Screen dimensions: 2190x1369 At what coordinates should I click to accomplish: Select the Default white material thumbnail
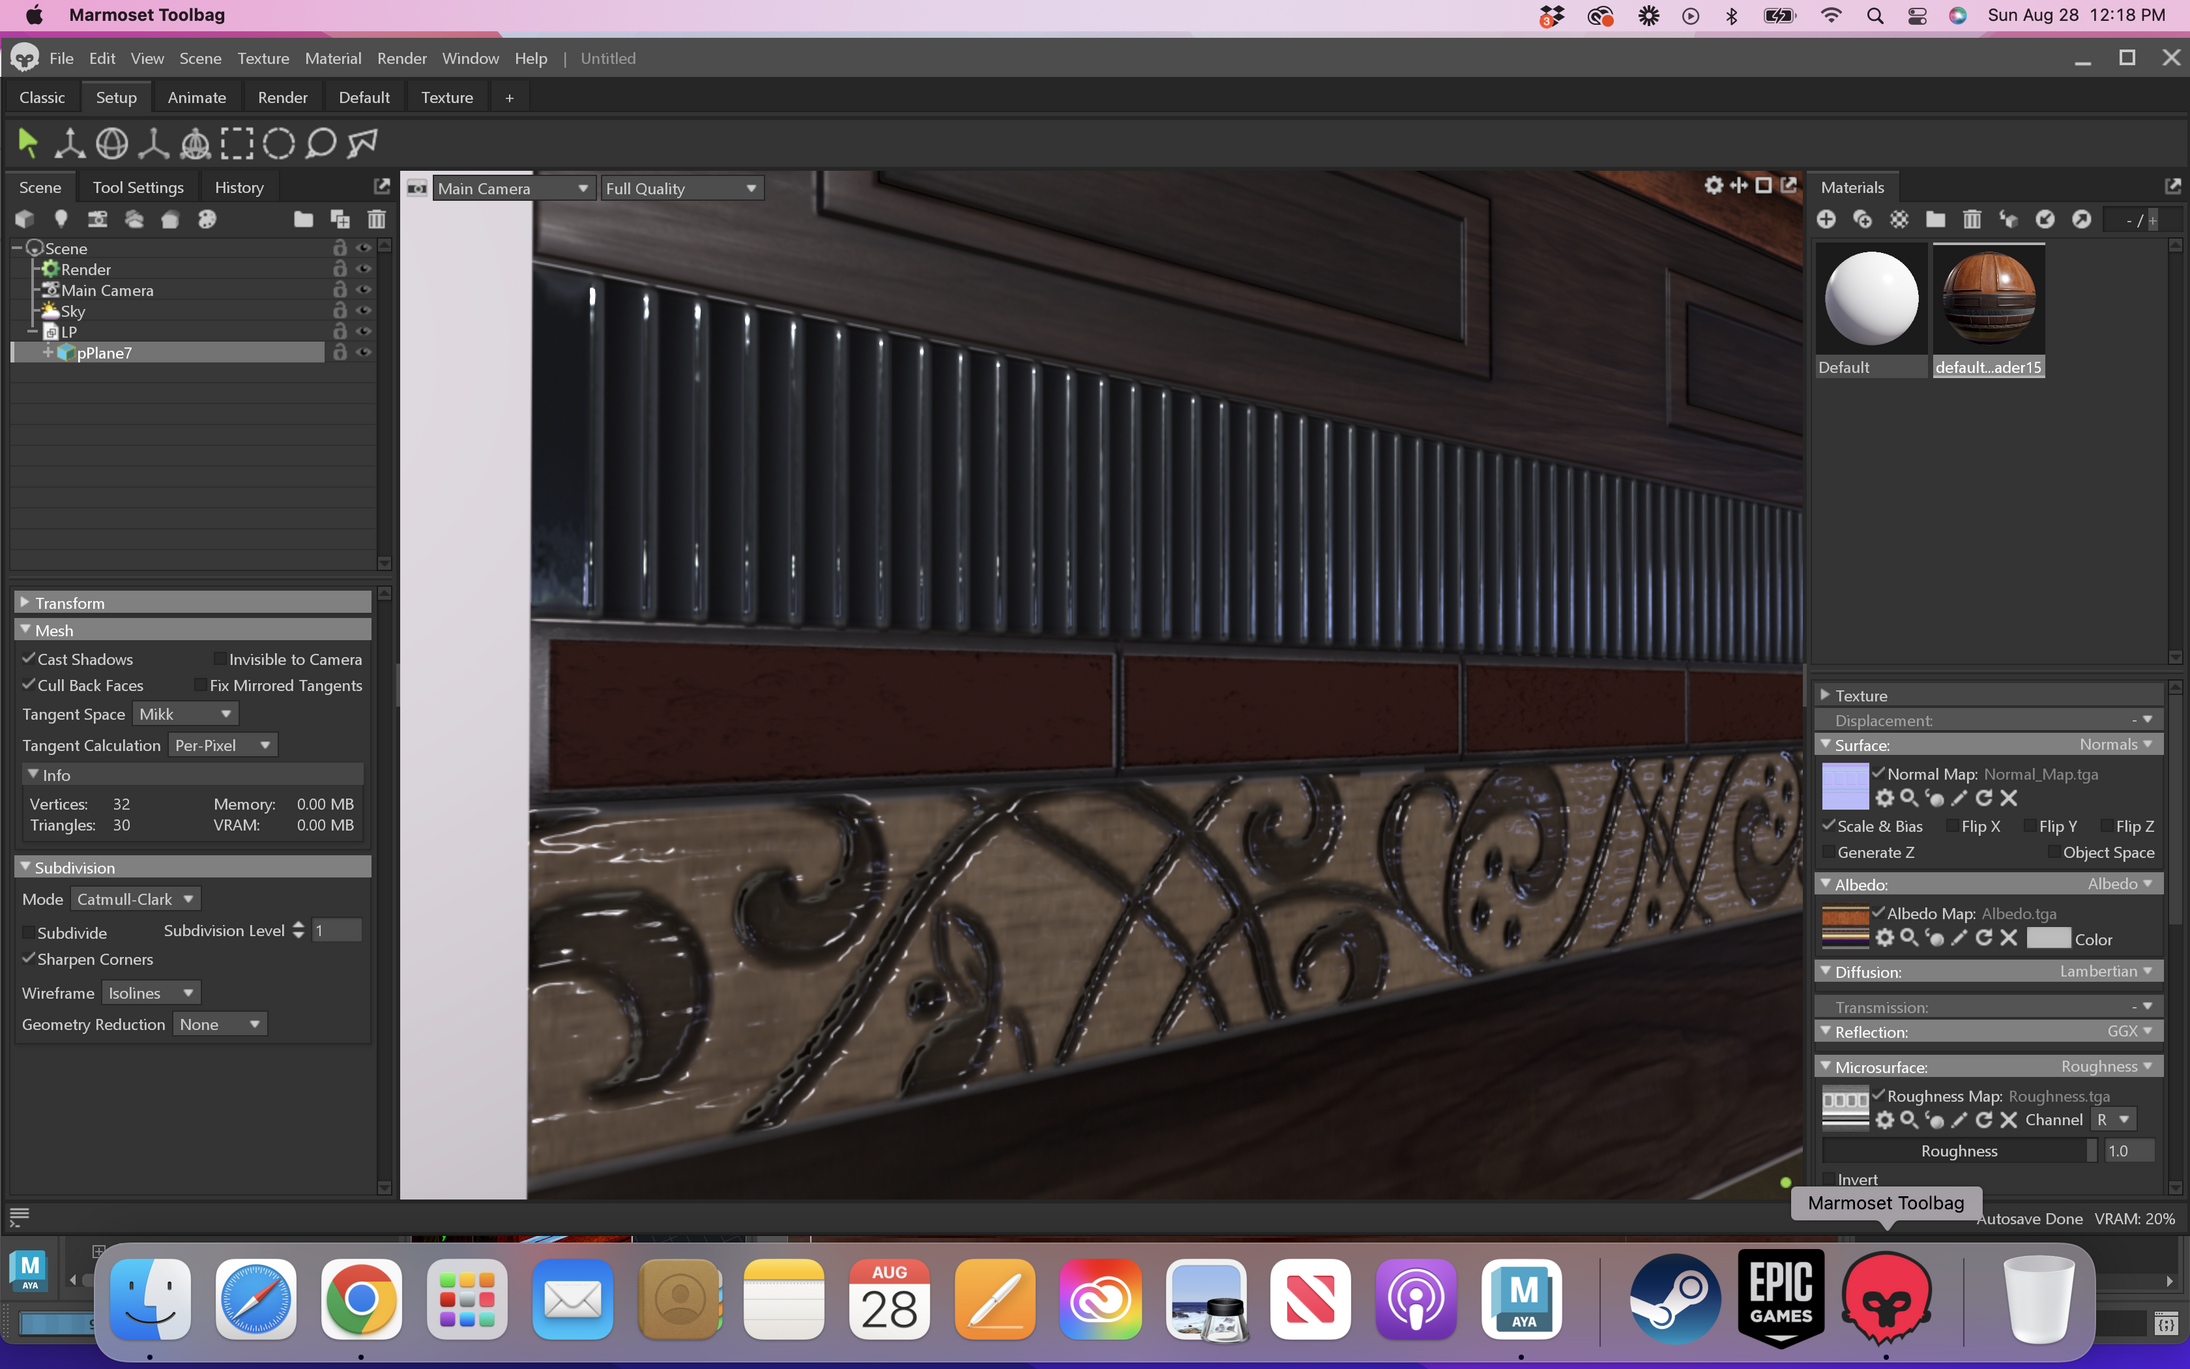[1871, 299]
